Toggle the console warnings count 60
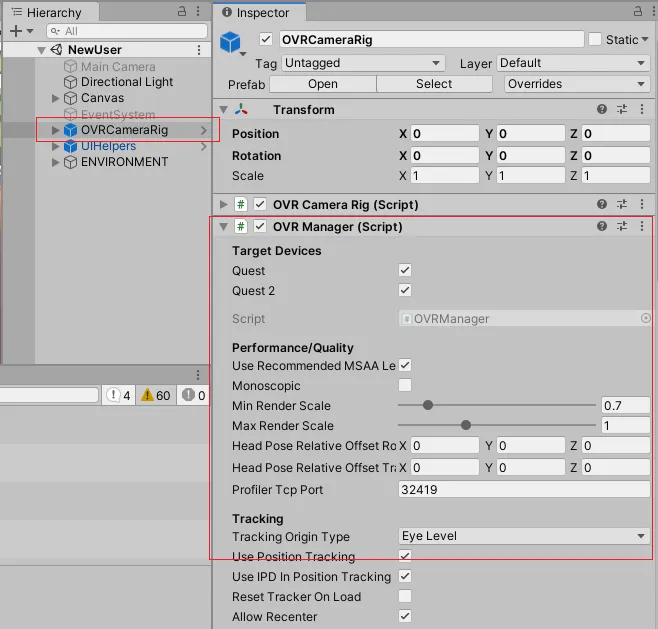This screenshot has height=629, width=658. pyautogui.click(x=156, y=395)
